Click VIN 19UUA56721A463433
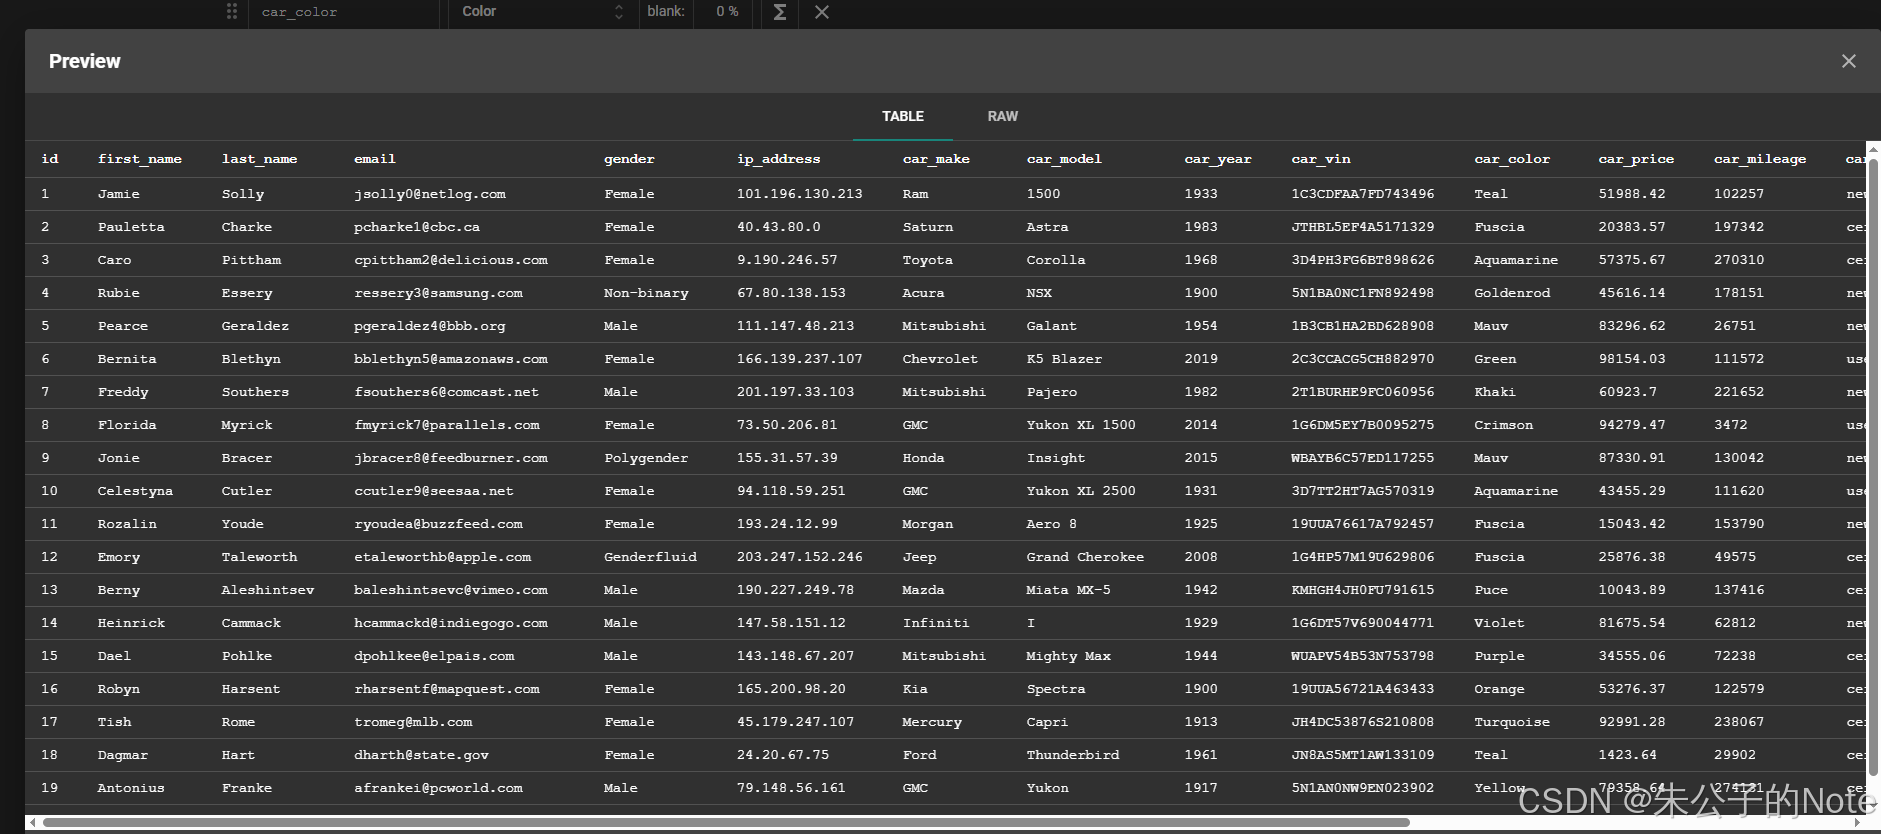 point(1363,689)
